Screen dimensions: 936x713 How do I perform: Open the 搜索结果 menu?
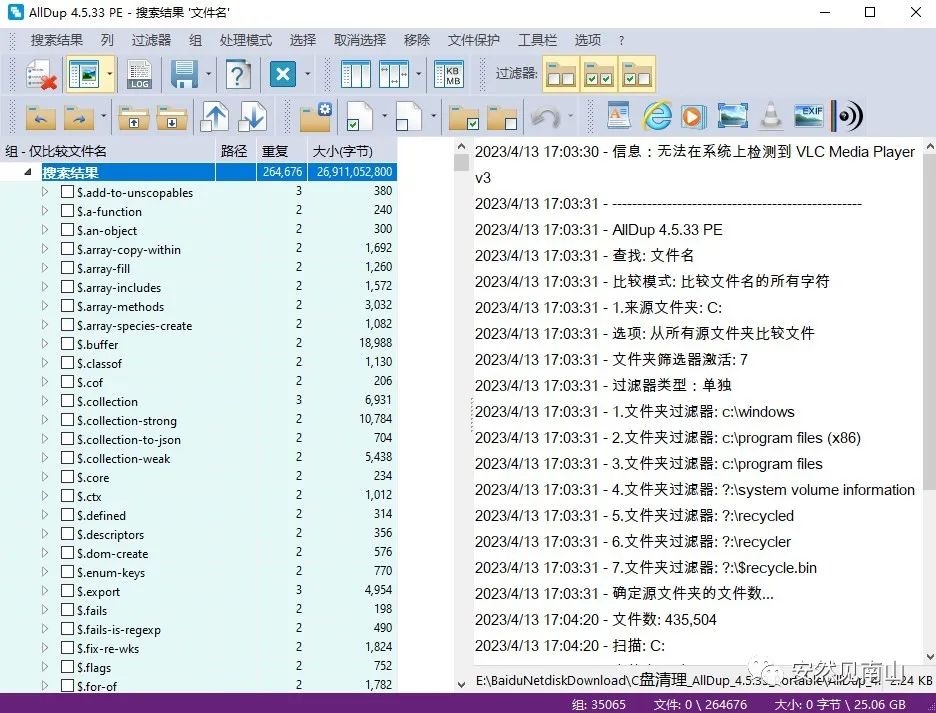57,40
